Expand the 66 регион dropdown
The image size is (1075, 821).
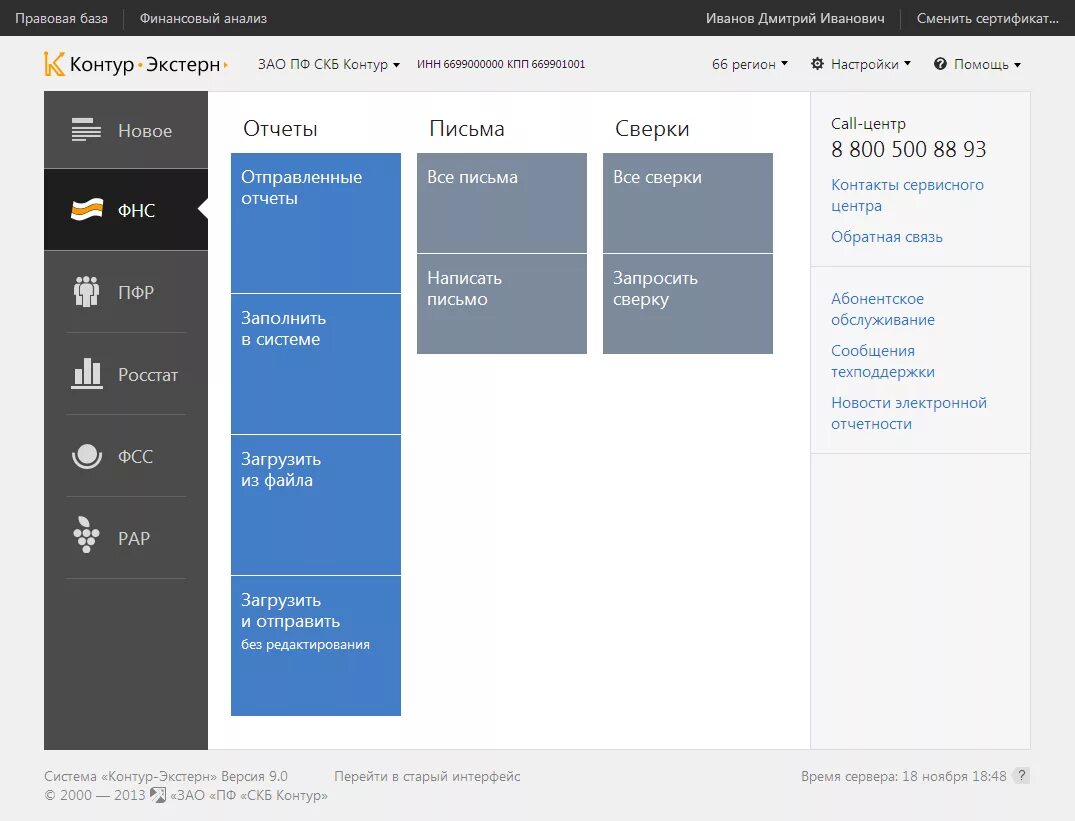tap(750, 64)
